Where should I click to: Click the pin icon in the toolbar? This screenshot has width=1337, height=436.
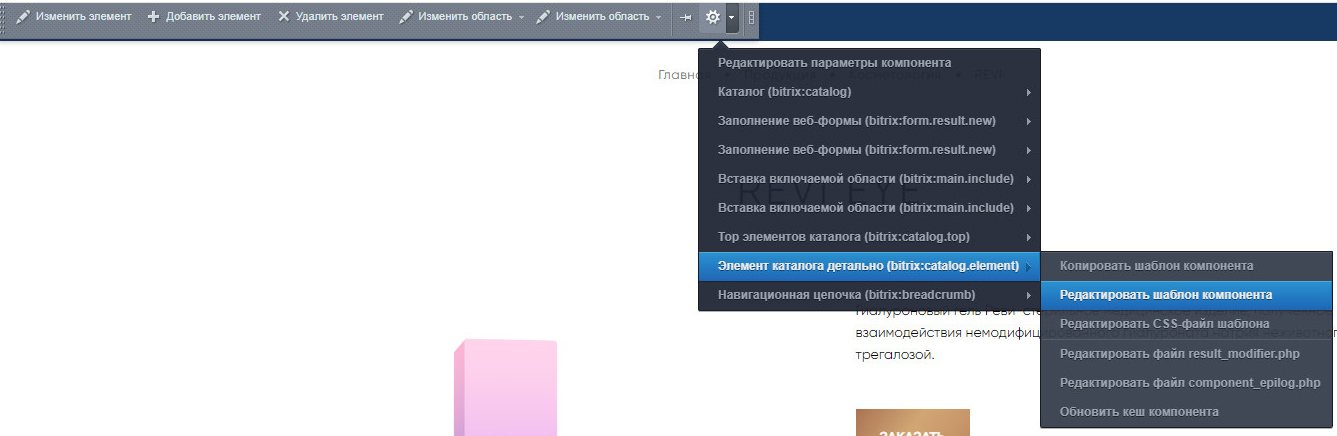685,17
